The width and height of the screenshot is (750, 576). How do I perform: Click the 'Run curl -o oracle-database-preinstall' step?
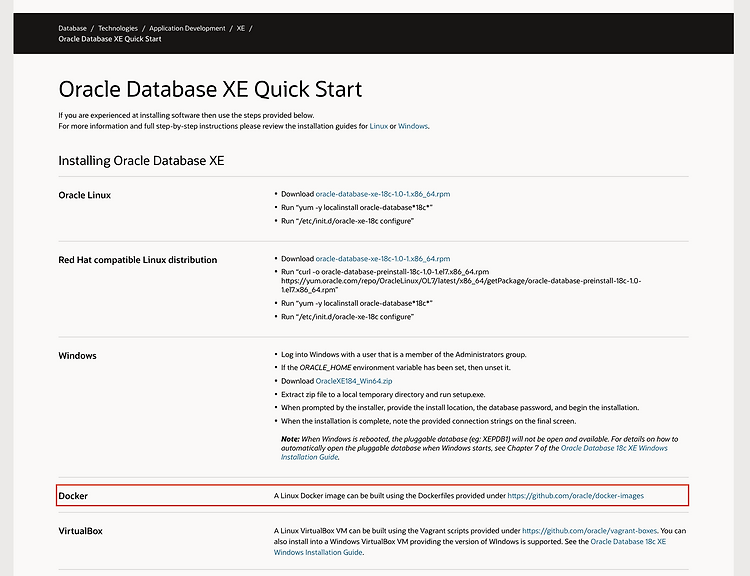[x=461, y=281]
